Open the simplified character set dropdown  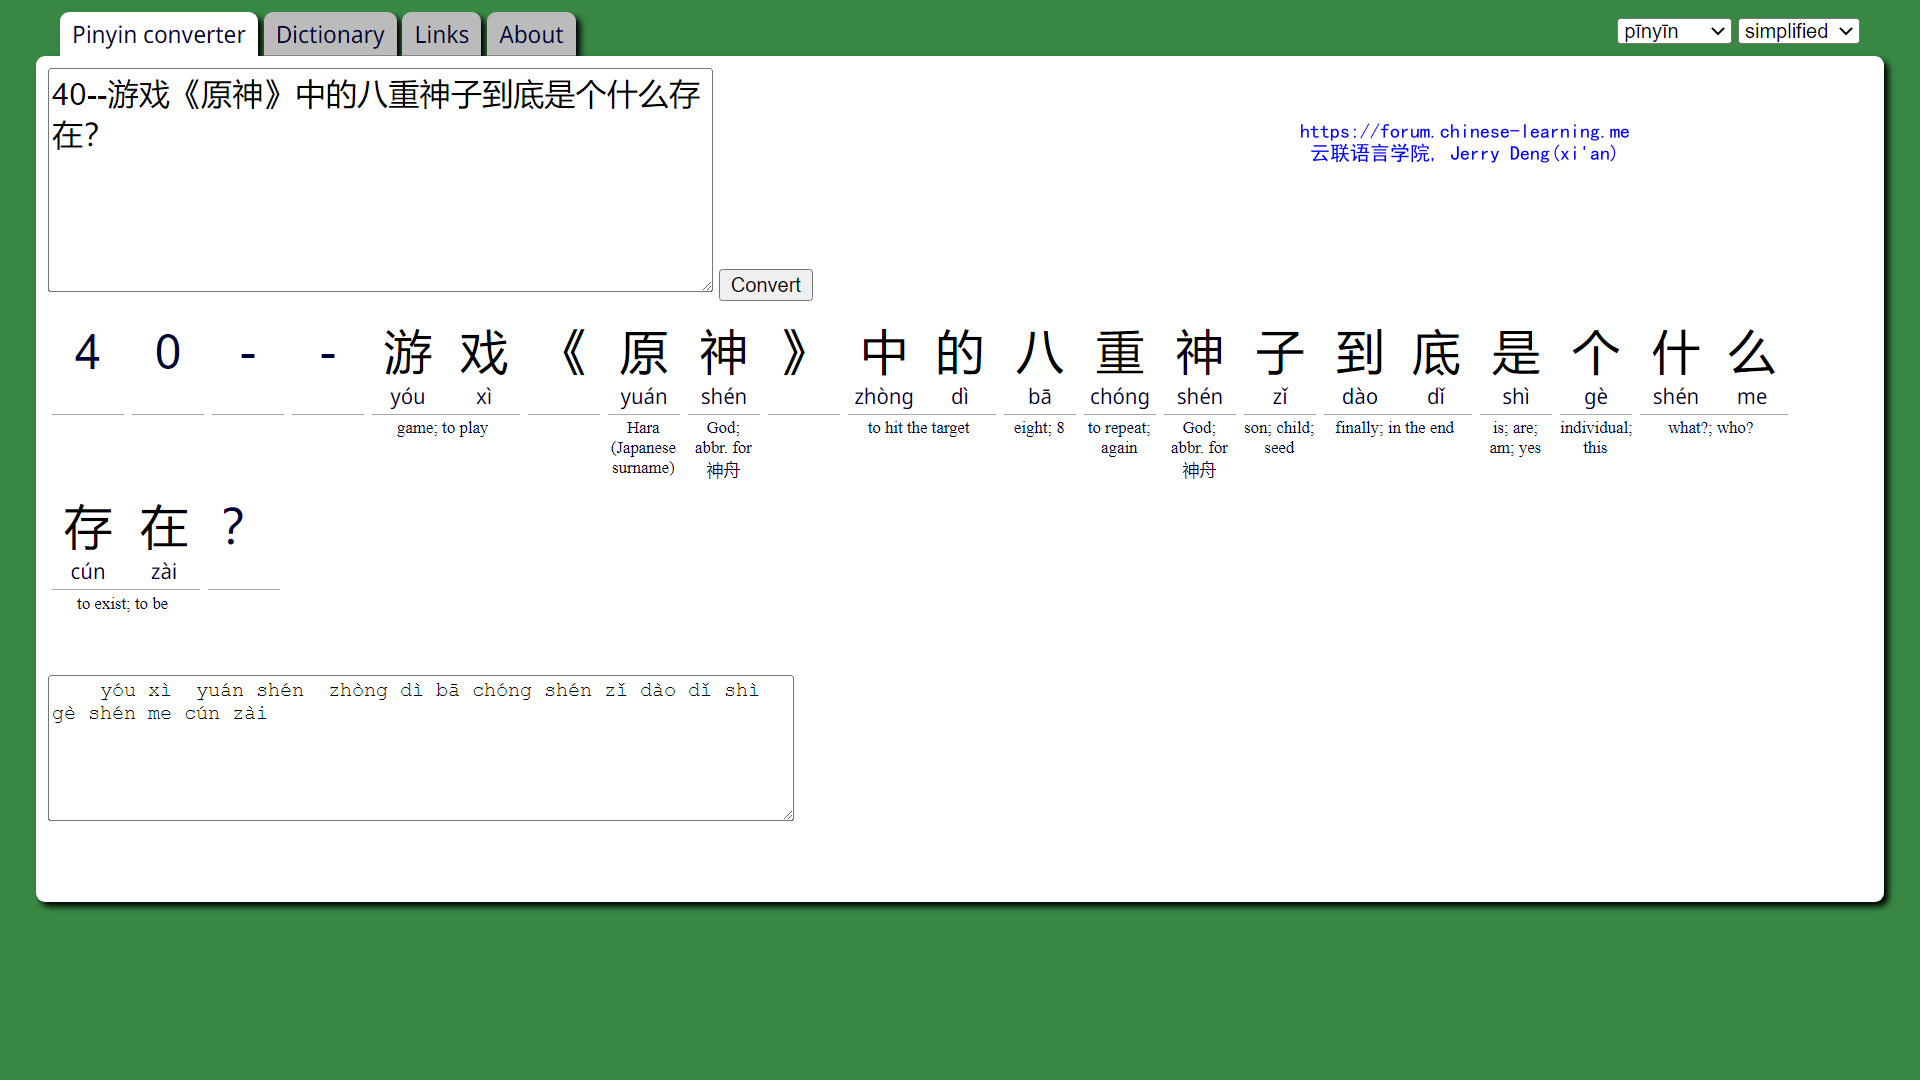pos(1798,31)
